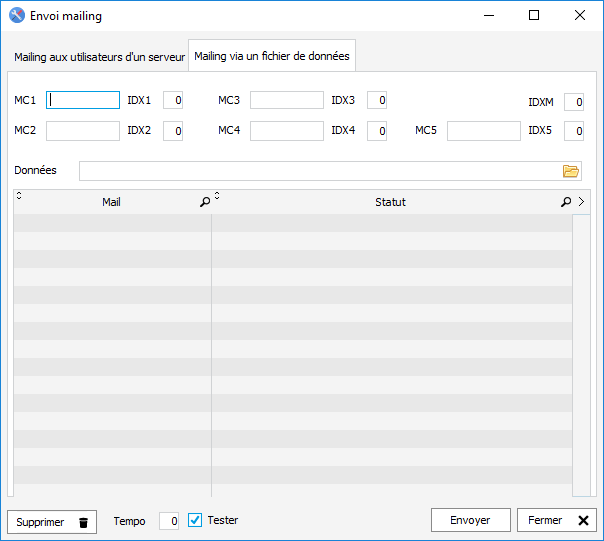
Task: Click the app icon in title bar
Action: (16, 16)
